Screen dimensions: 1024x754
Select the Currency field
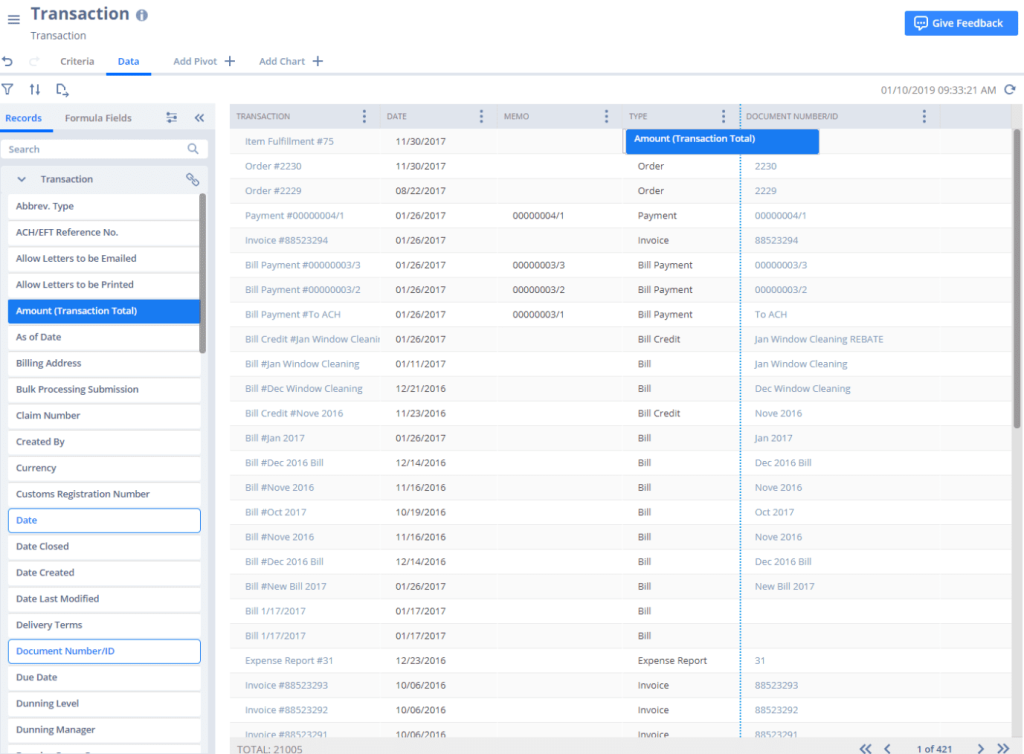(104, 467)
